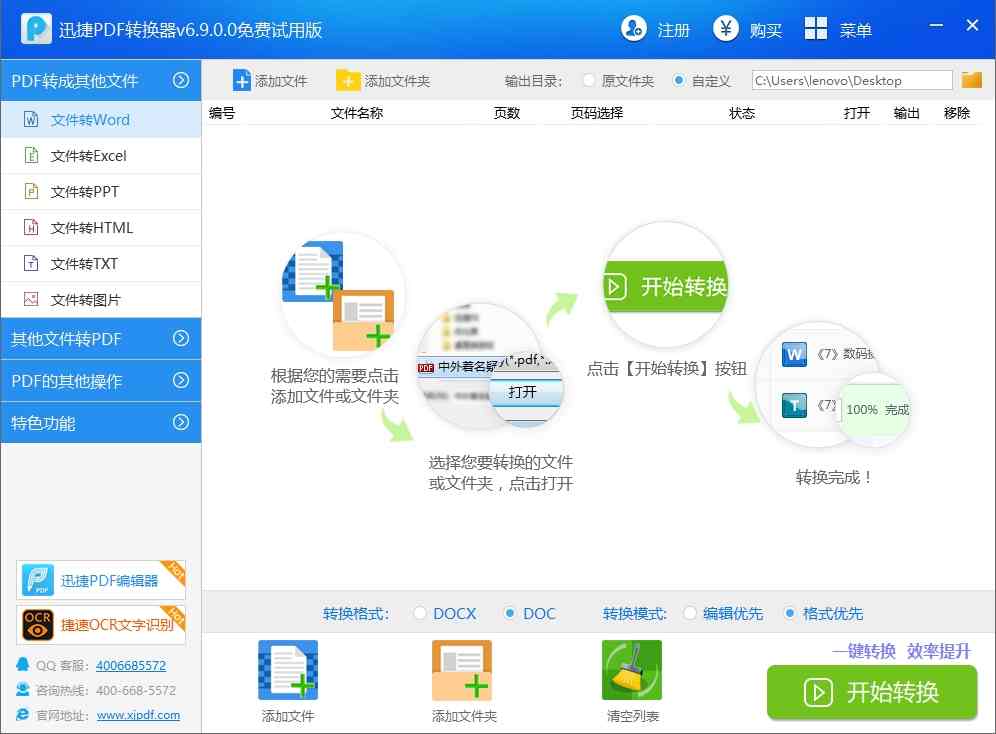This screenshot has width=996, height=734.
Task: Click the 咨询热线 support person icon
Action: (x=22, y=690)
